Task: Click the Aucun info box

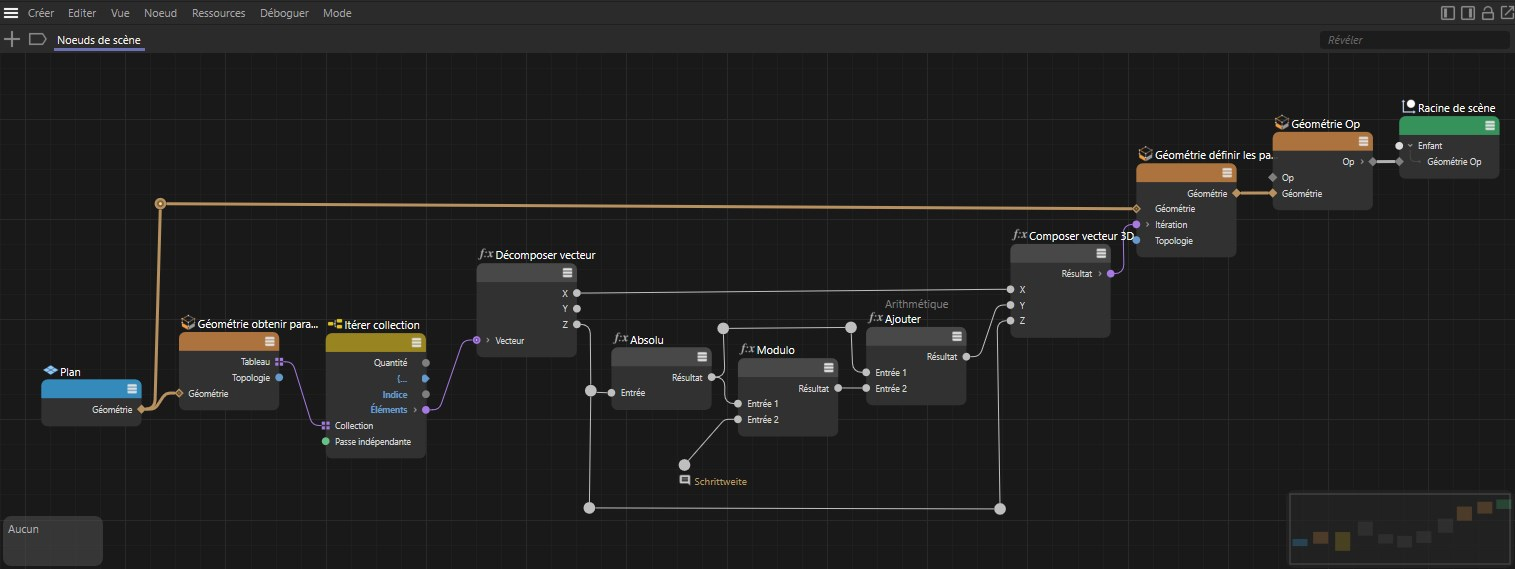Action: click(x=52, y=540)
